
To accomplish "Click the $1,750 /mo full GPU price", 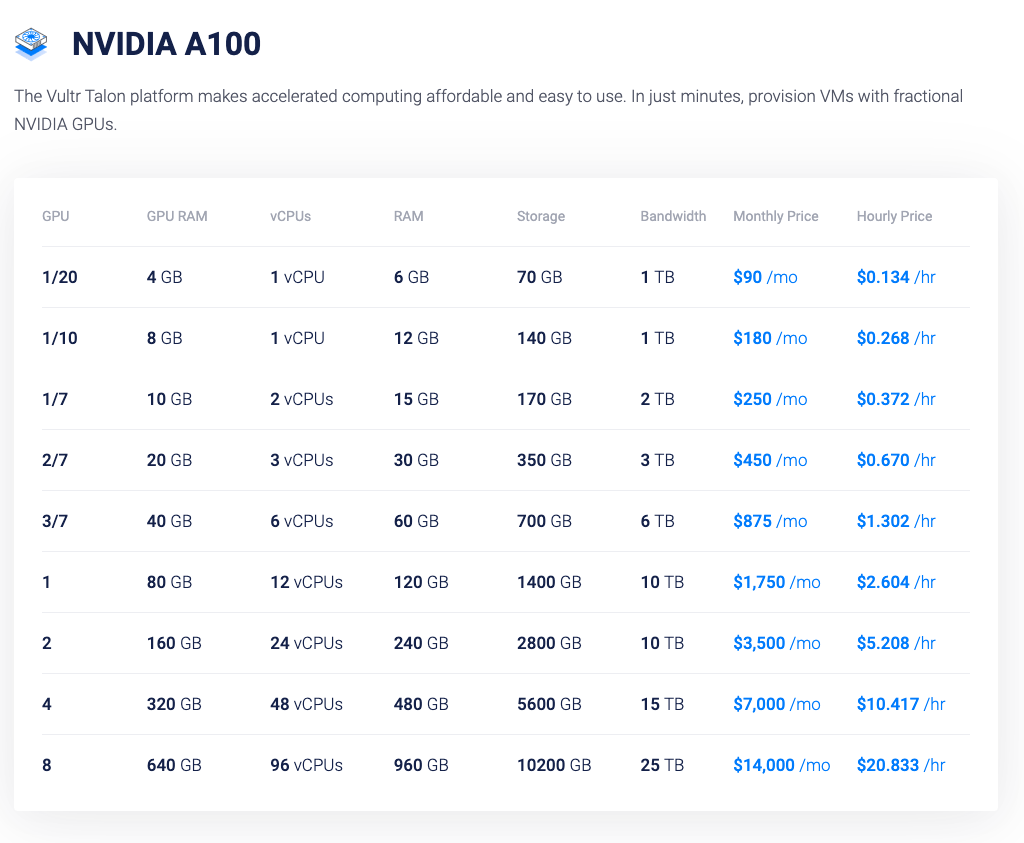I will pos(776,582).
